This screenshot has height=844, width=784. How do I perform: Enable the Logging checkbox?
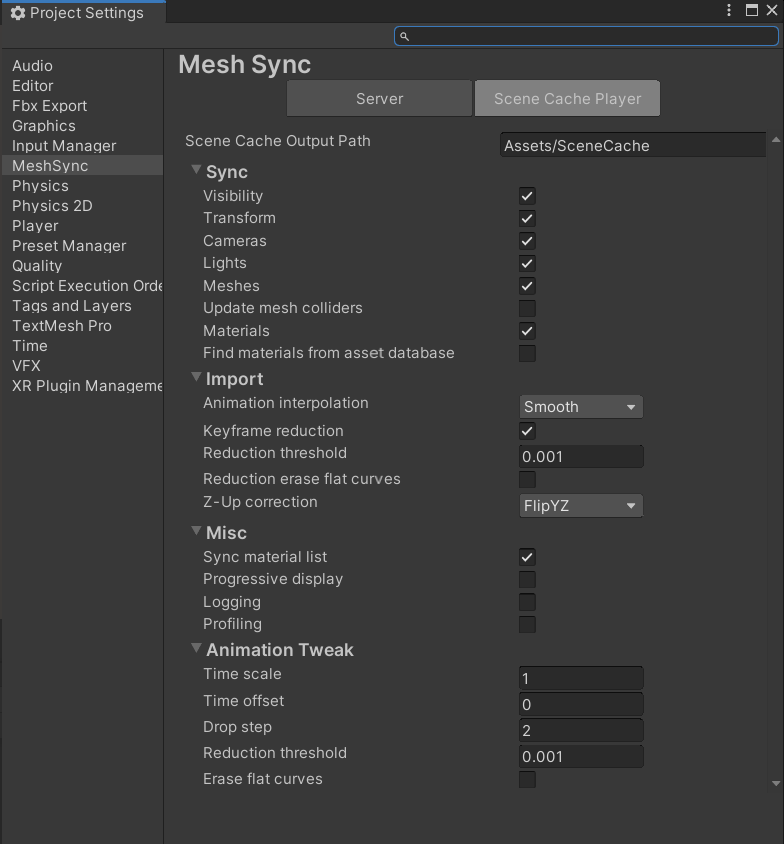pyautogui.click(x=527, y=602)
